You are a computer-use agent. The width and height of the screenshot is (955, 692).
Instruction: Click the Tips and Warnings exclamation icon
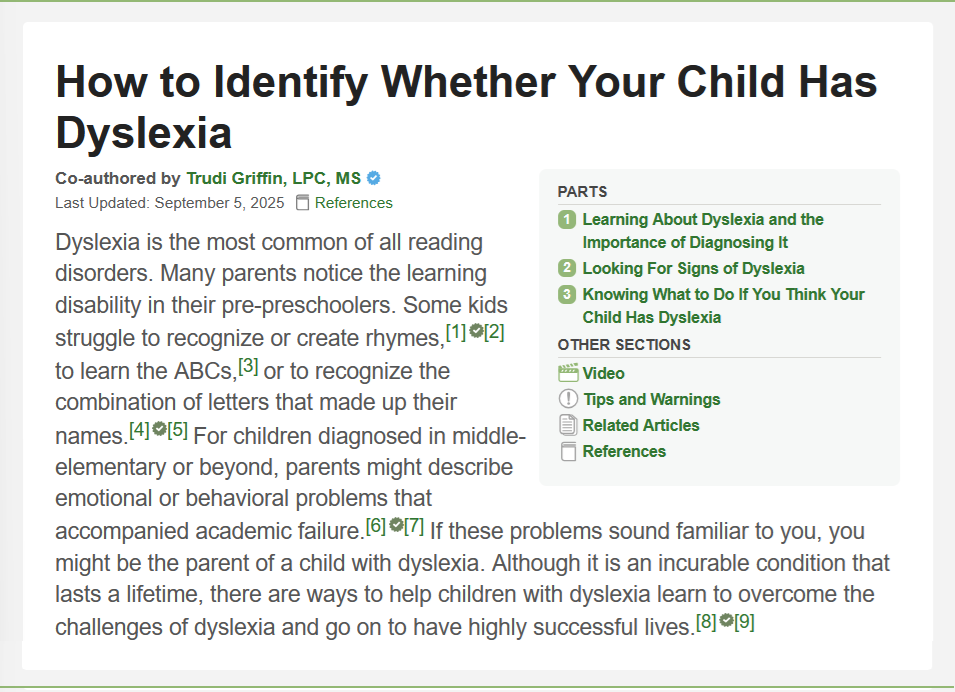tap(568, 399)
